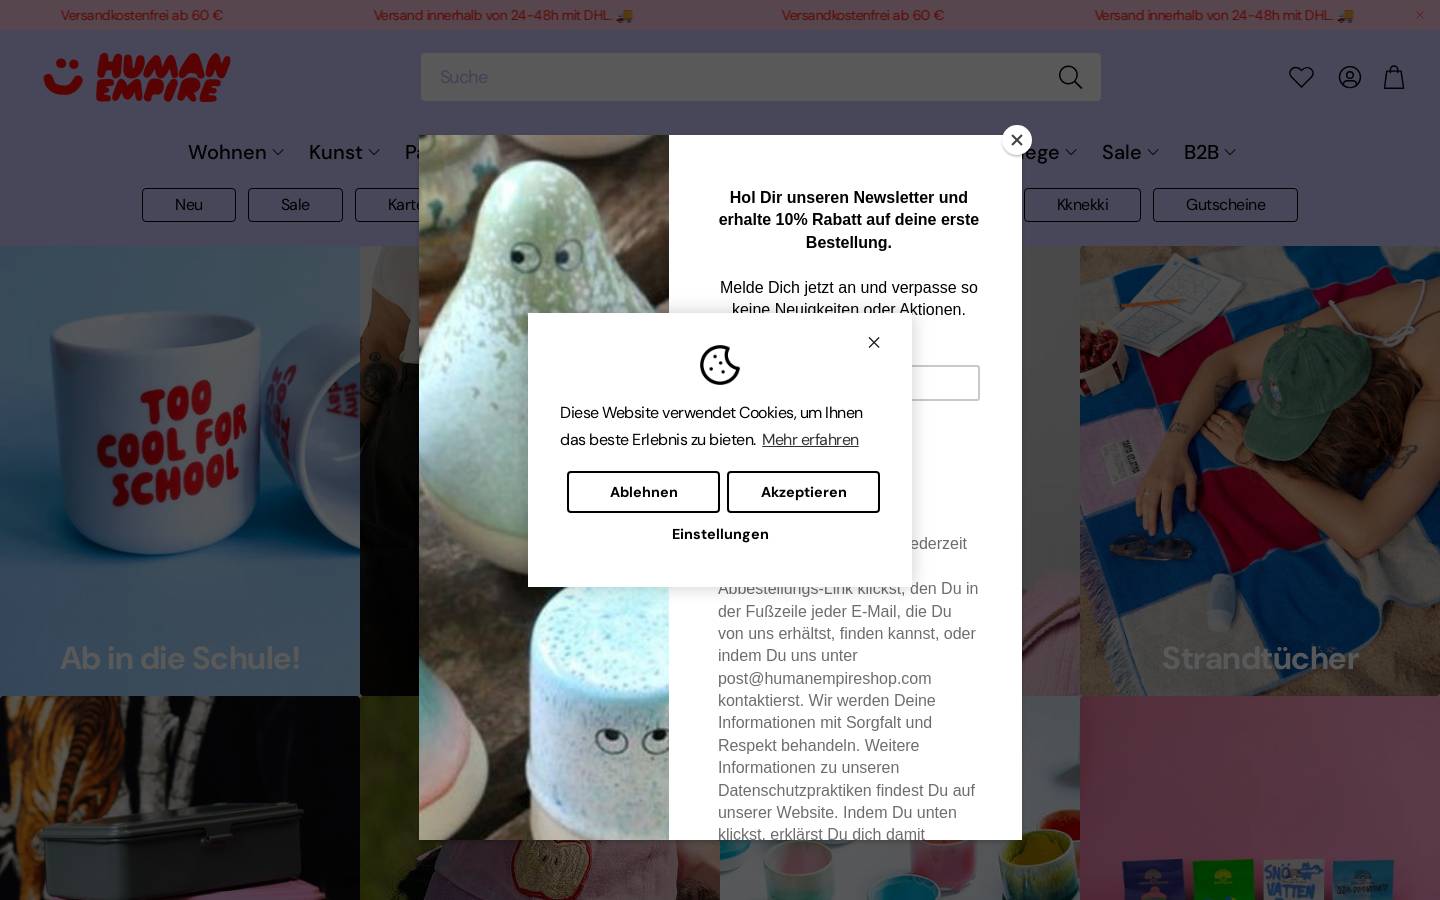The height and width of the screenshot is (900, 1440).
Task: Open the Strandtücher tile
Action: [1260, 471]
